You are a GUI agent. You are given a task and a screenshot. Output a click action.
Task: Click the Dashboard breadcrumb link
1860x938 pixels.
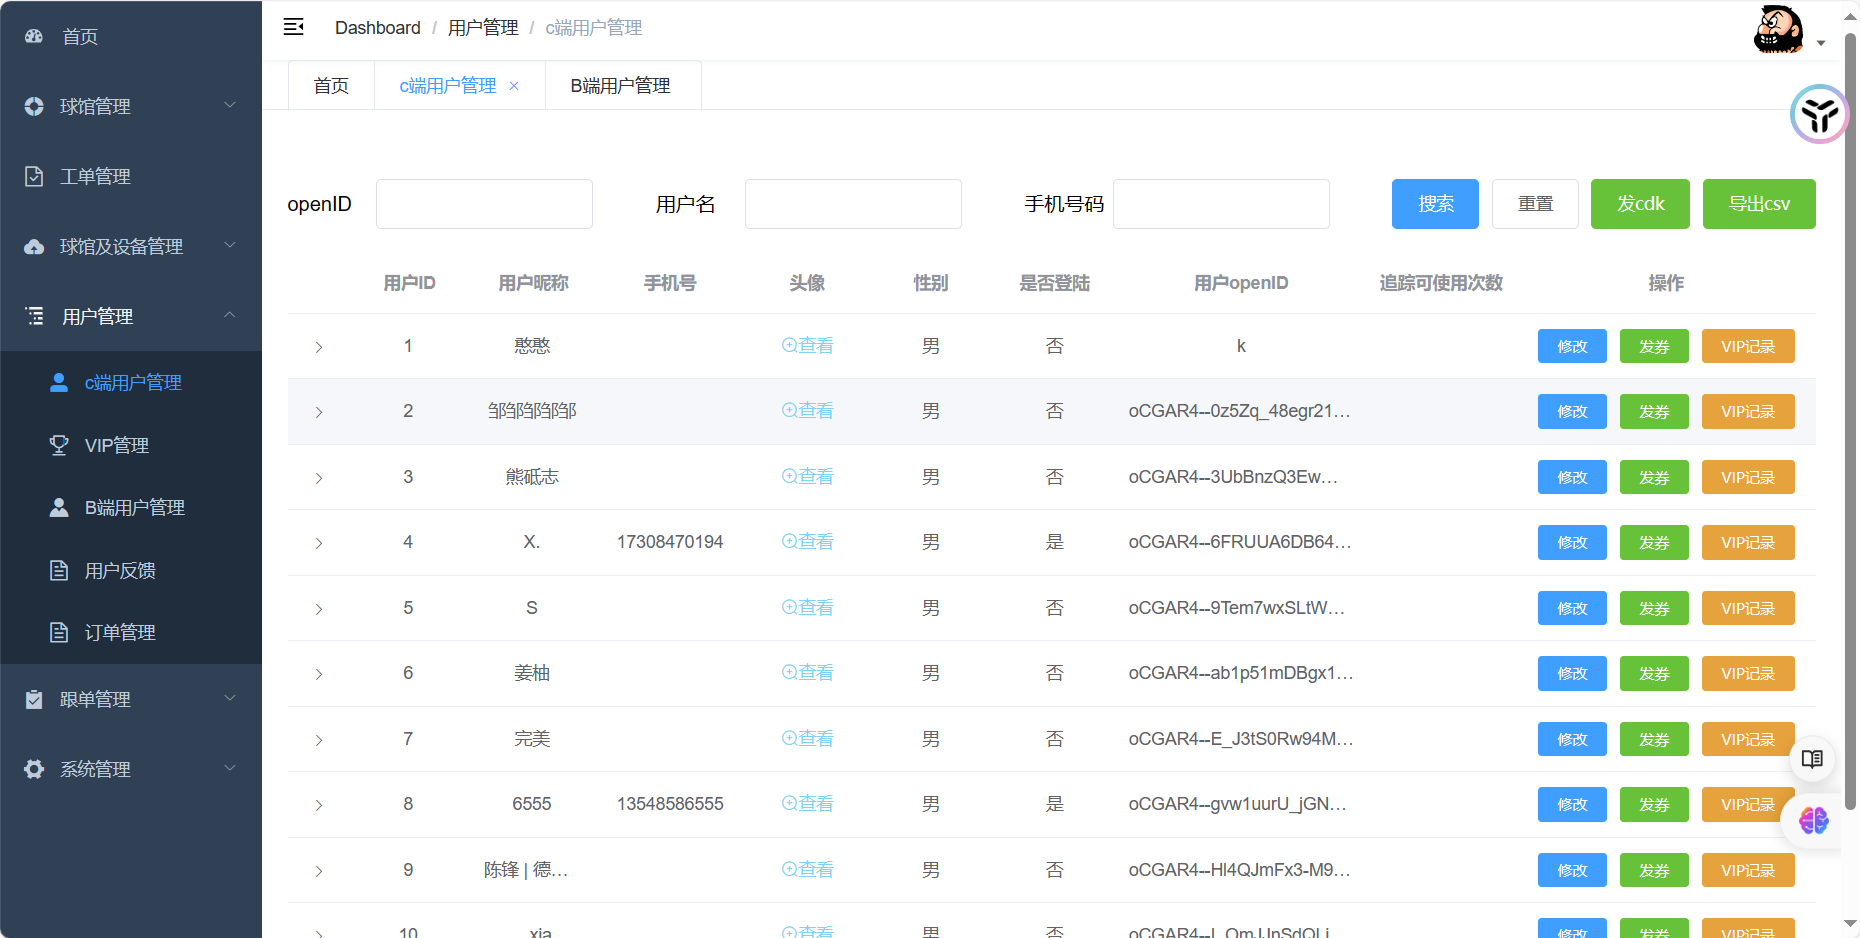point(378,28)
